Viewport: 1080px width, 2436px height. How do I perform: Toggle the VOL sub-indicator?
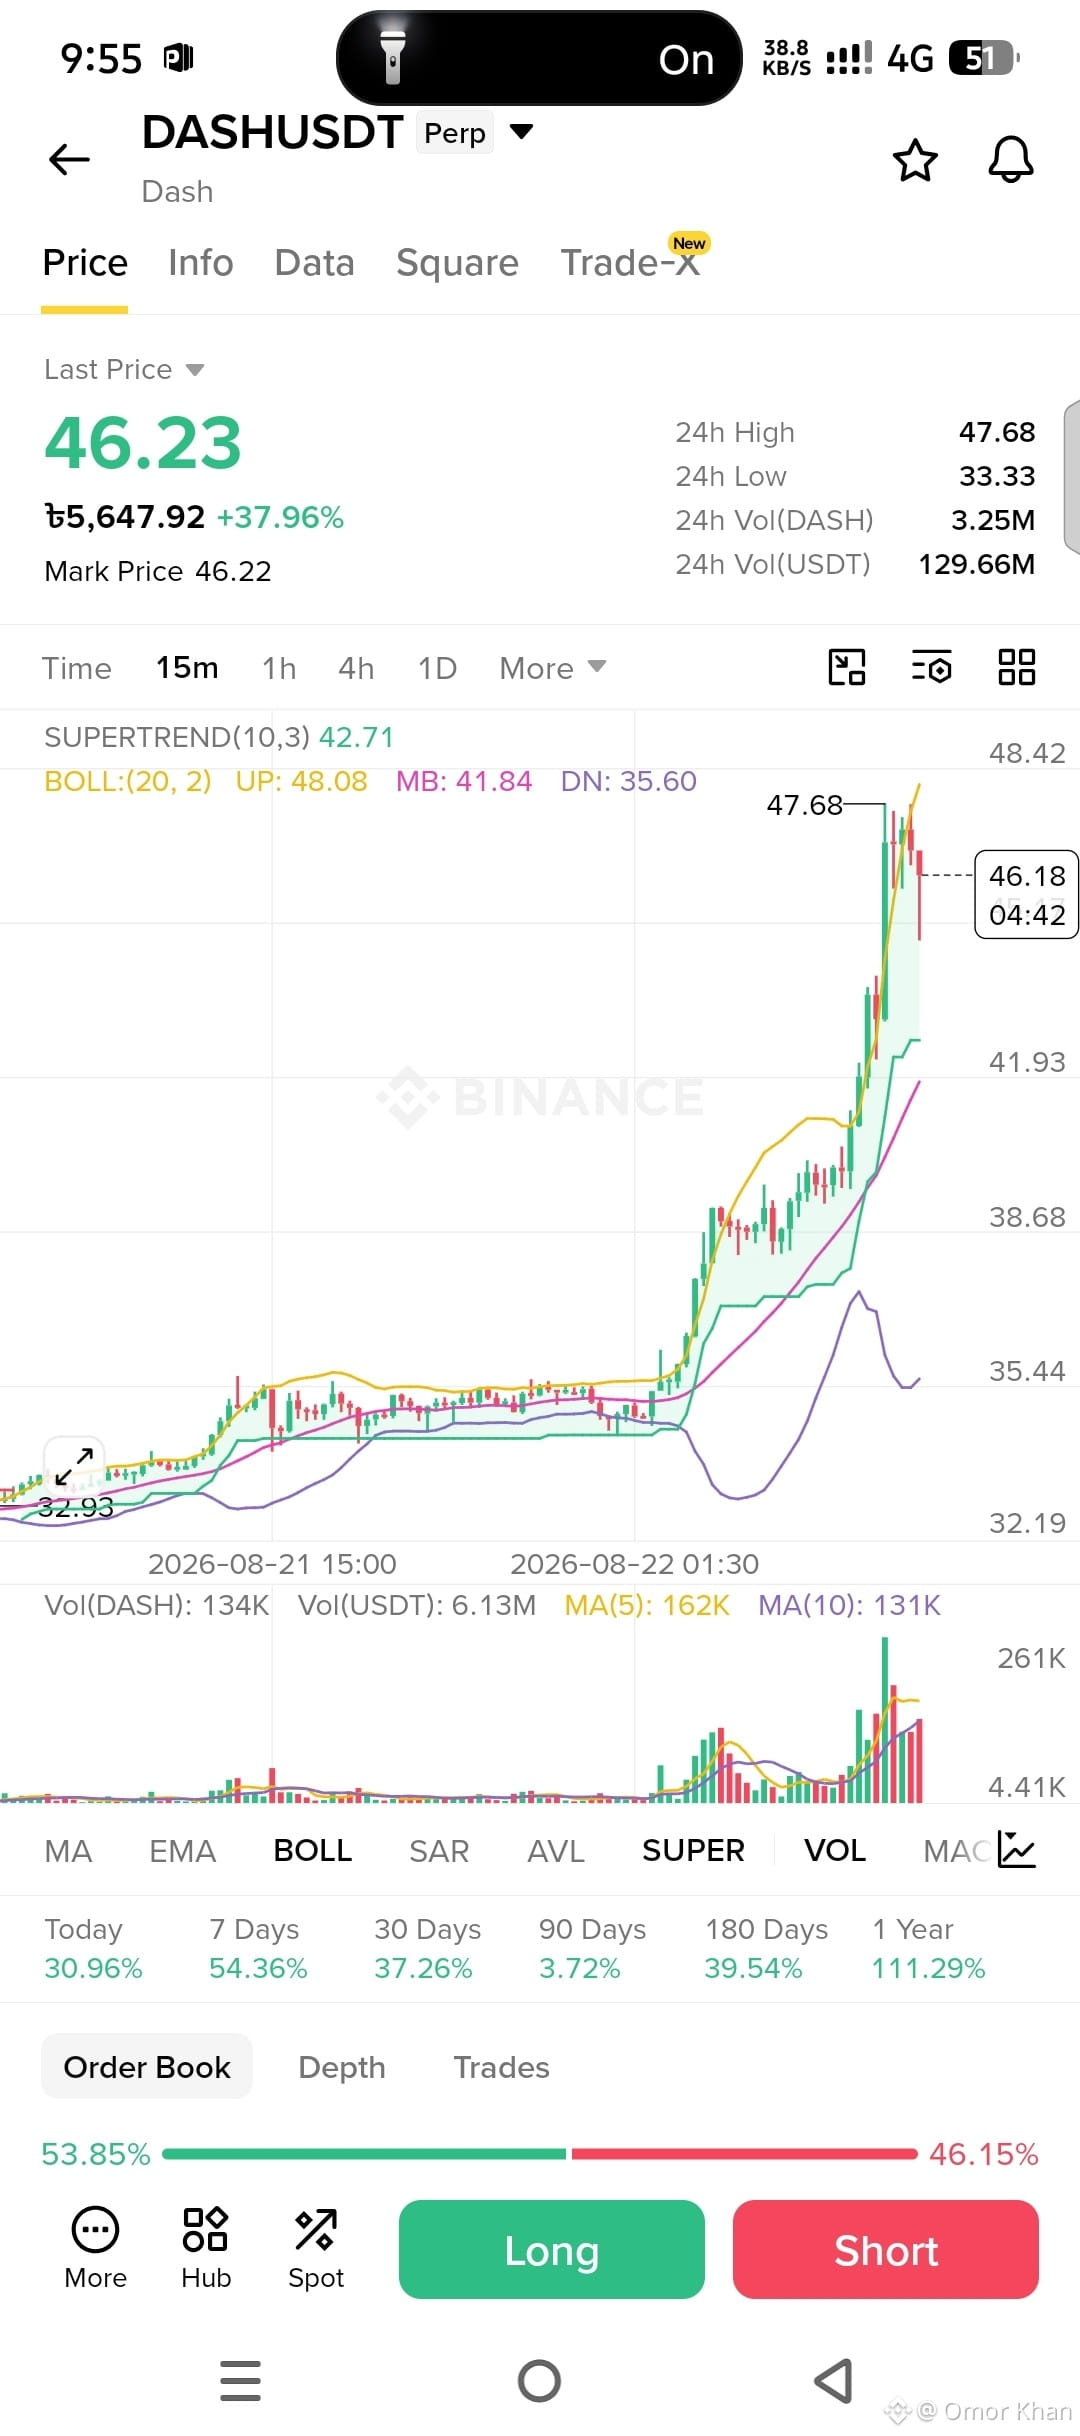[x=835, y=1851]
